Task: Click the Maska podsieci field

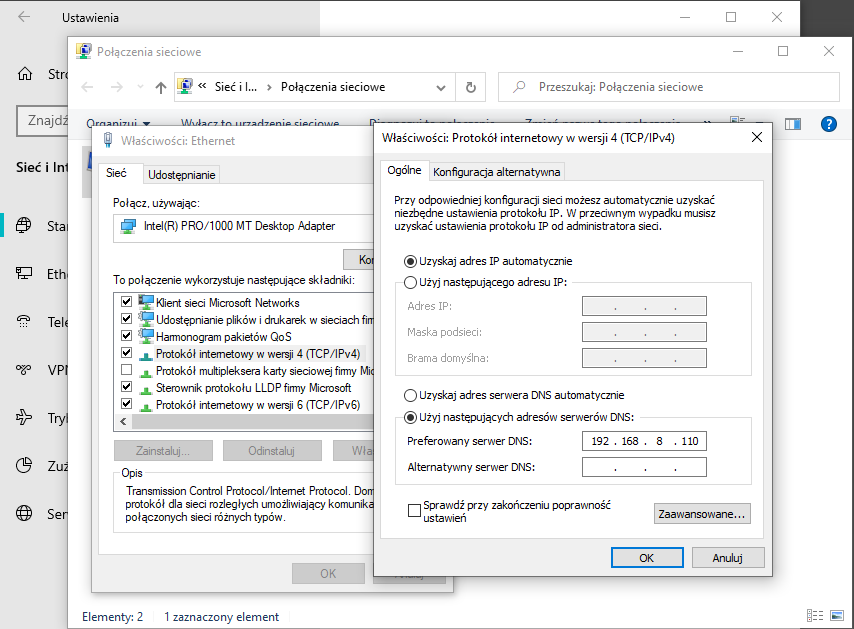Action: tap(644, 332)
